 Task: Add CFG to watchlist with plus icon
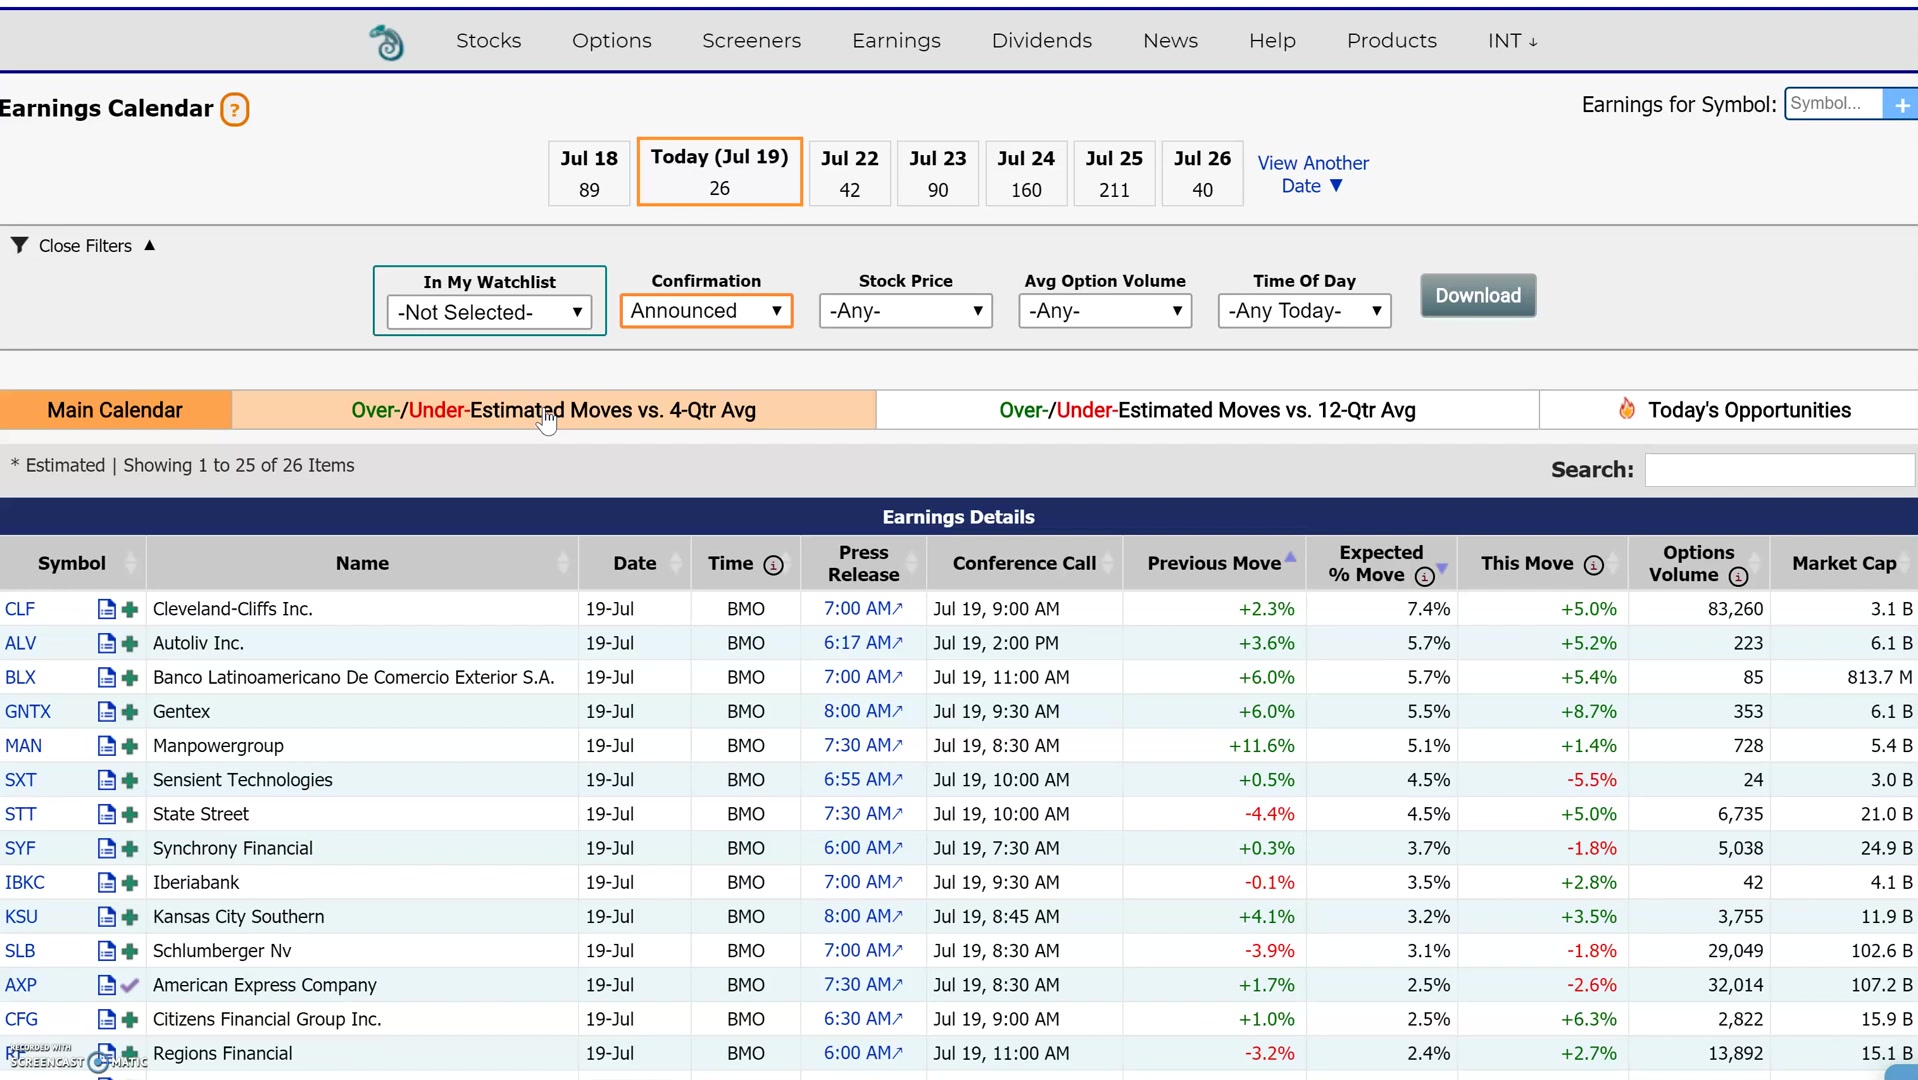point(130,1020)
